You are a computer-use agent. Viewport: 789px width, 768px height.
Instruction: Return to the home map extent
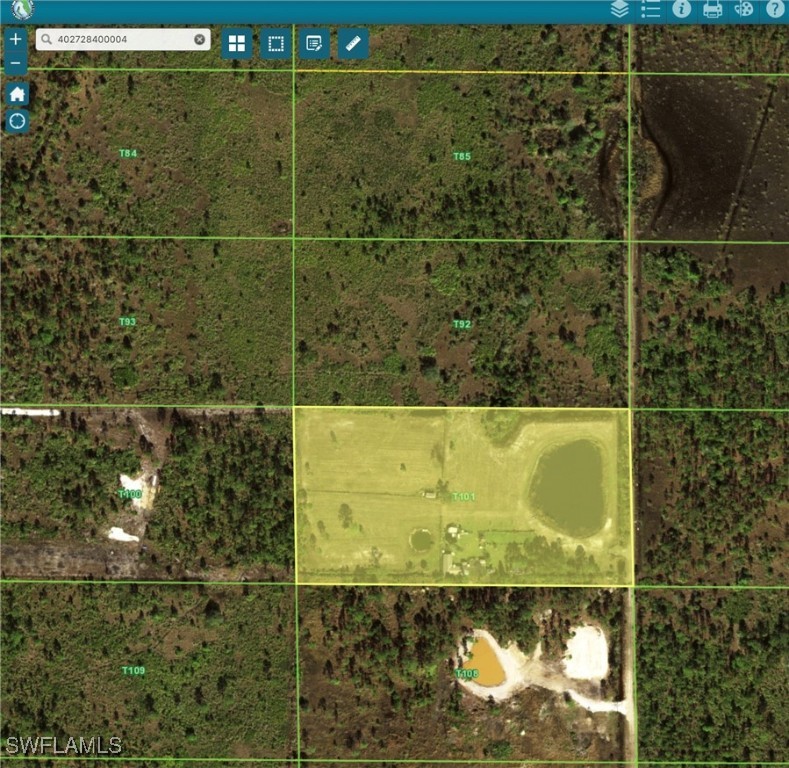[x=17, y=94]
